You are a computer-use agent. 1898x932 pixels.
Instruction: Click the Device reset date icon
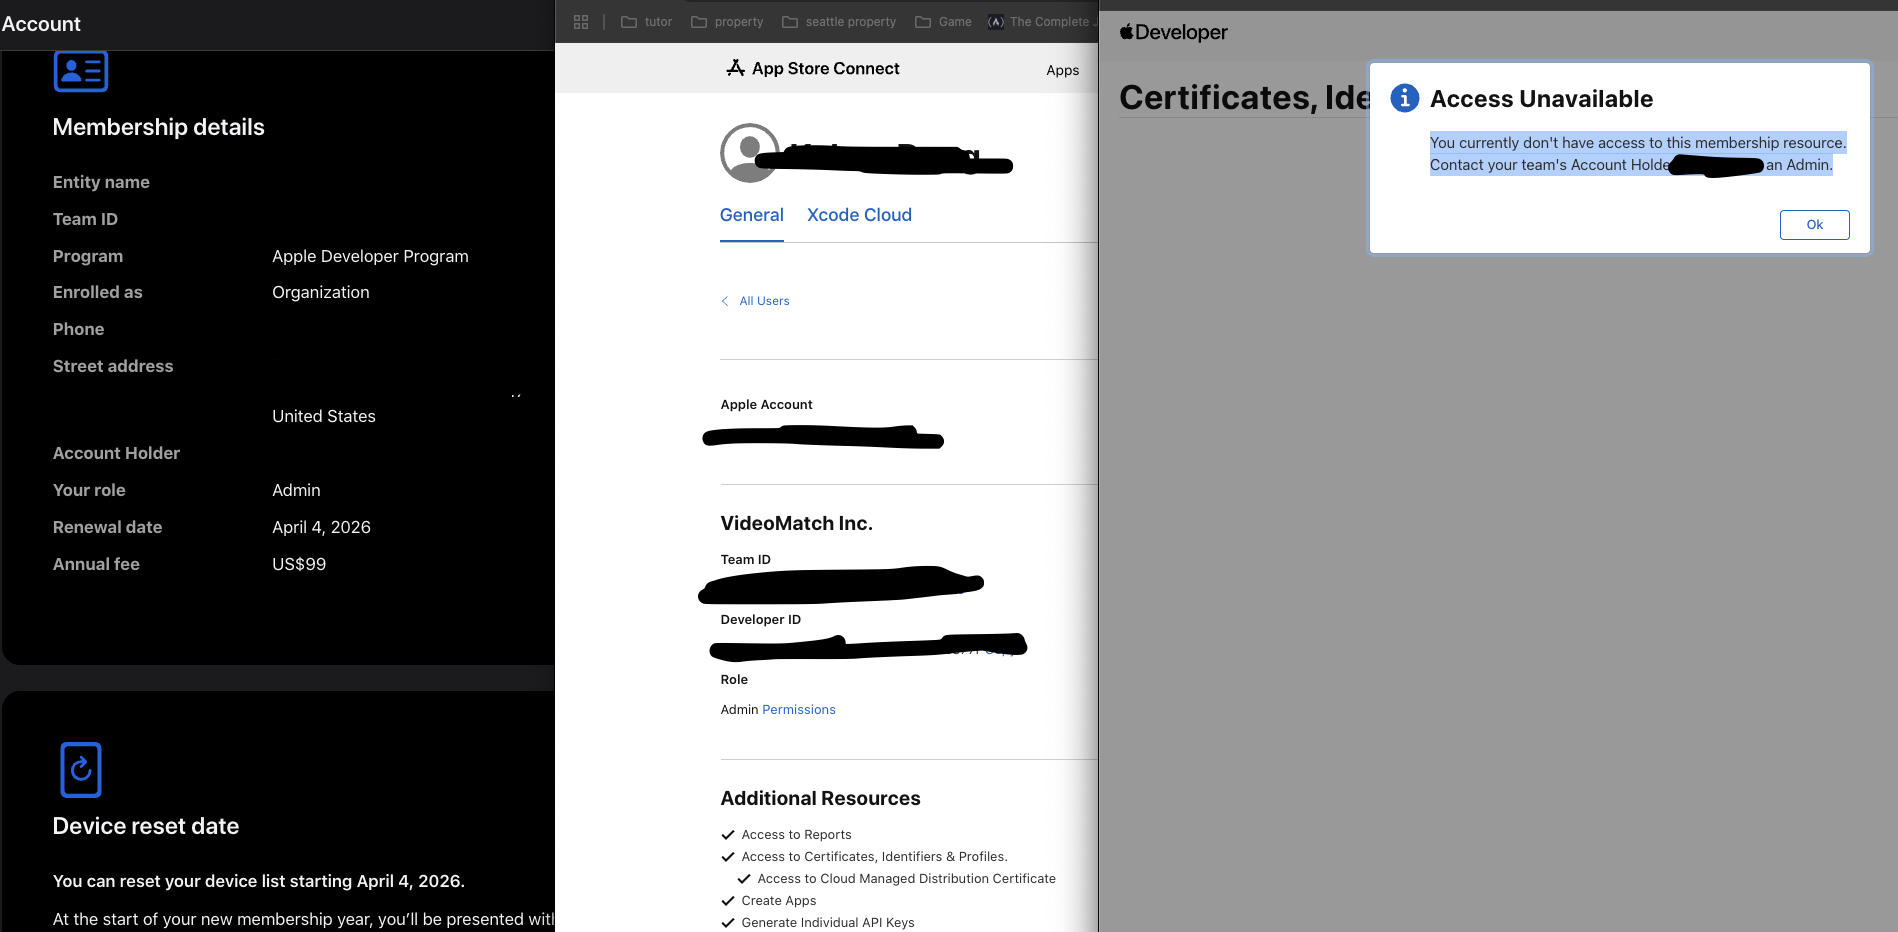(x=81, y=769)
